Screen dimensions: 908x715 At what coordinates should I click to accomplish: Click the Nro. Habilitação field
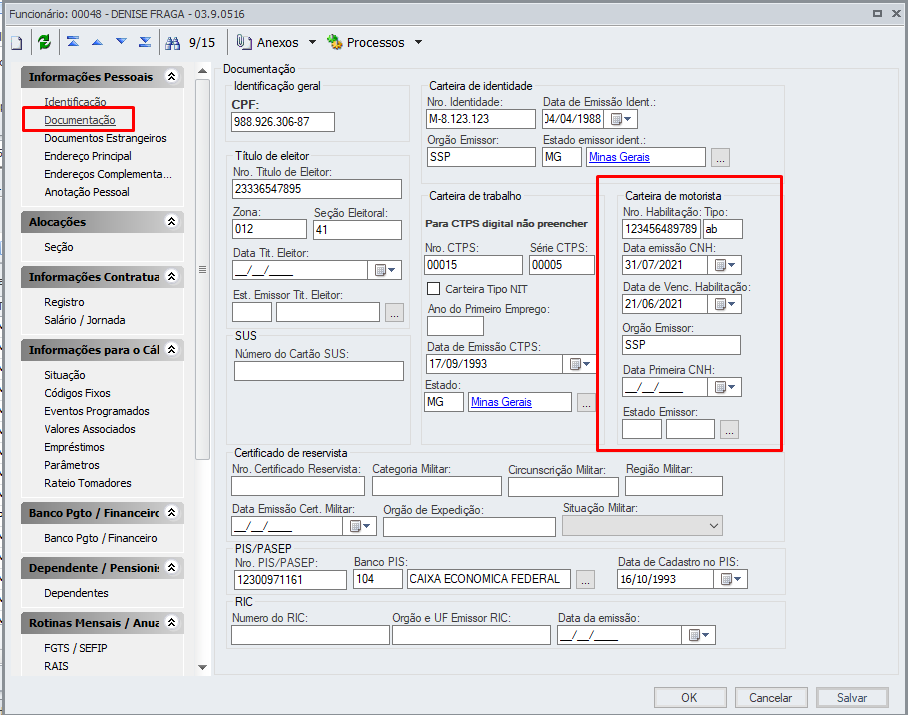tap(661, 229)
